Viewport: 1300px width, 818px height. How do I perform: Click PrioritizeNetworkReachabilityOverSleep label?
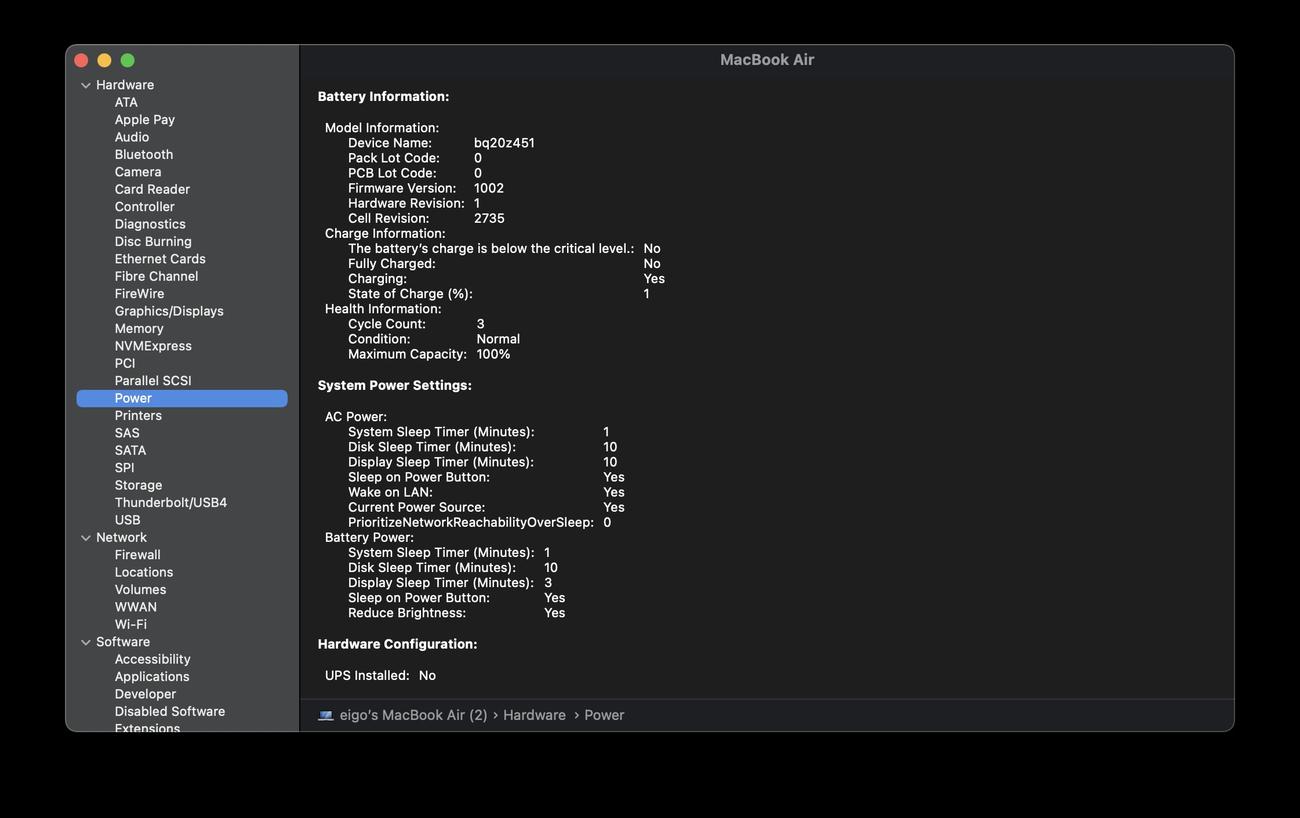coord(471,522)
